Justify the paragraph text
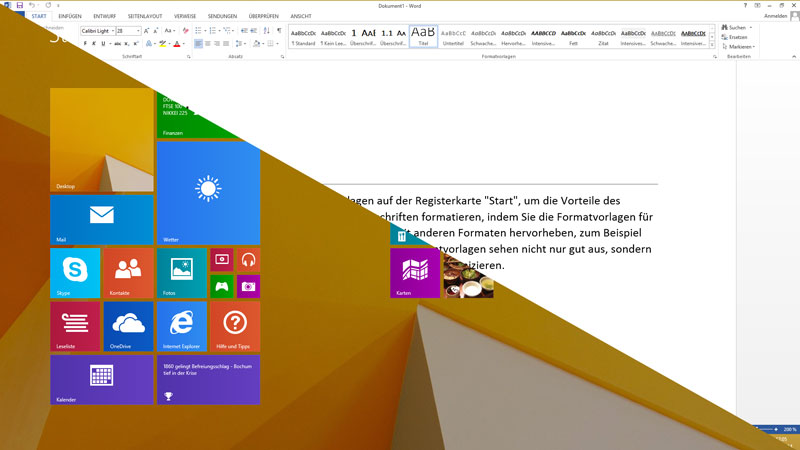800x450 pixels. click(226, 44)
